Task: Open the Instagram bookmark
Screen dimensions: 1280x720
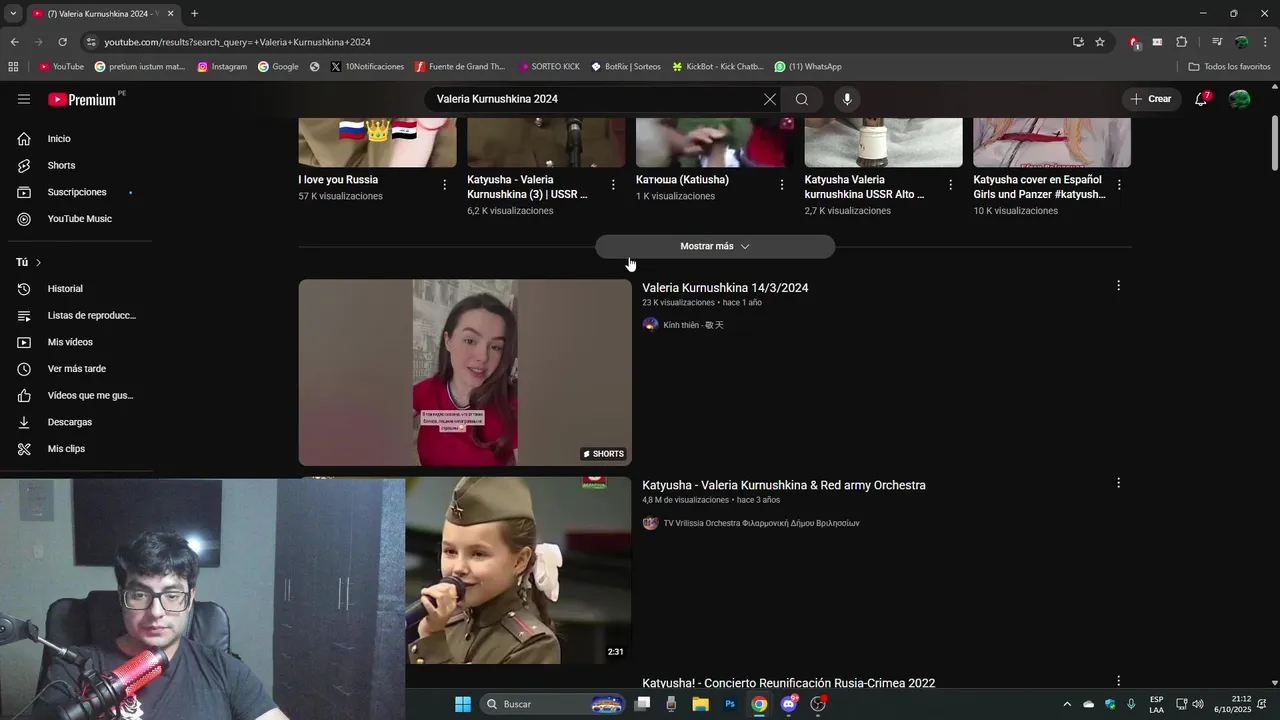Action: [x=222, y=67]
